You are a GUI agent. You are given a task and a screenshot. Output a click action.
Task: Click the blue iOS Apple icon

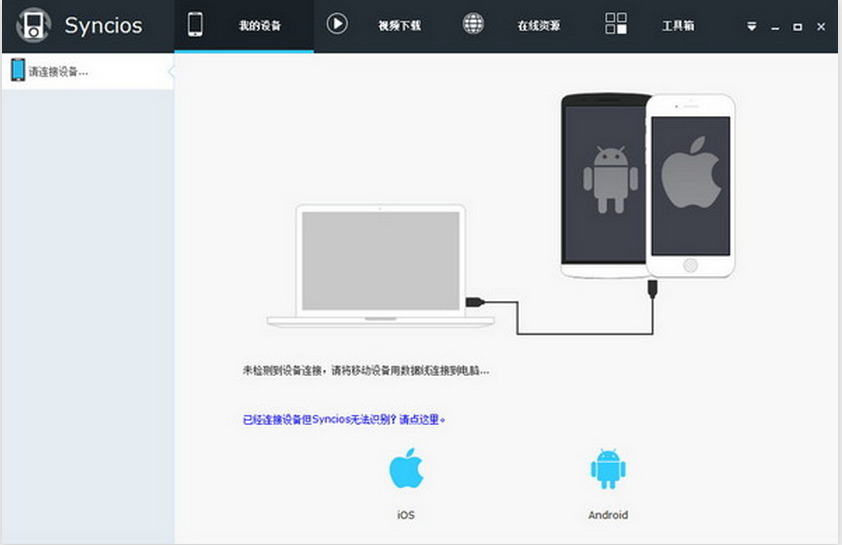point(407,468)
